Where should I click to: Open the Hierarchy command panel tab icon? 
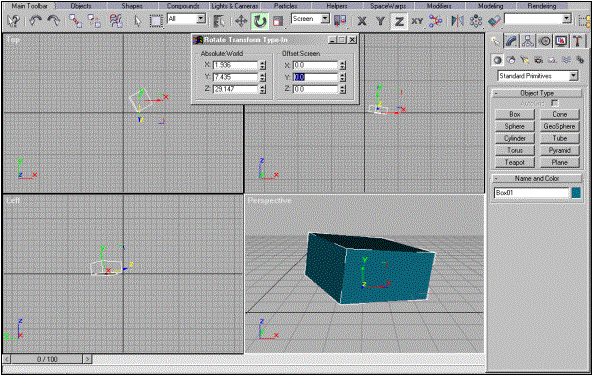pyautogui.click(x=528, y=41)
